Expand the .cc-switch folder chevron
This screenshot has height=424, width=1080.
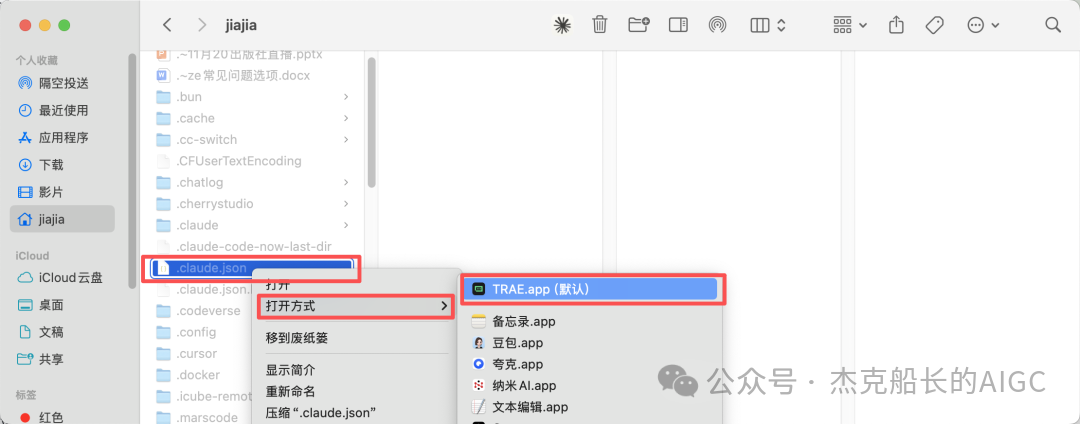[346, 140]
